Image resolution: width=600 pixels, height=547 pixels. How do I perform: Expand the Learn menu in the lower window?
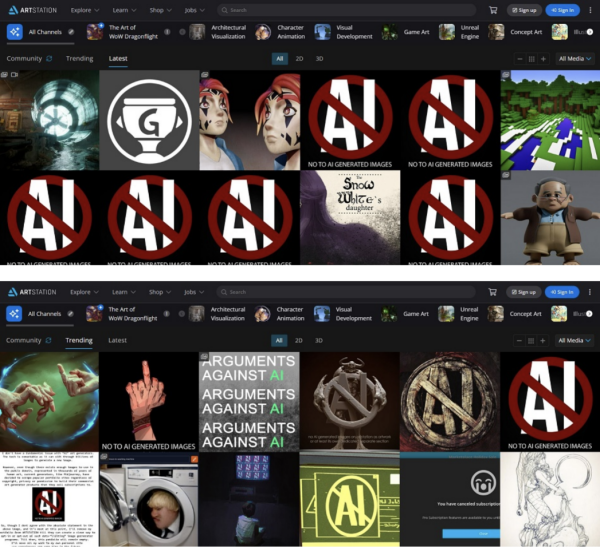[123, 292]
